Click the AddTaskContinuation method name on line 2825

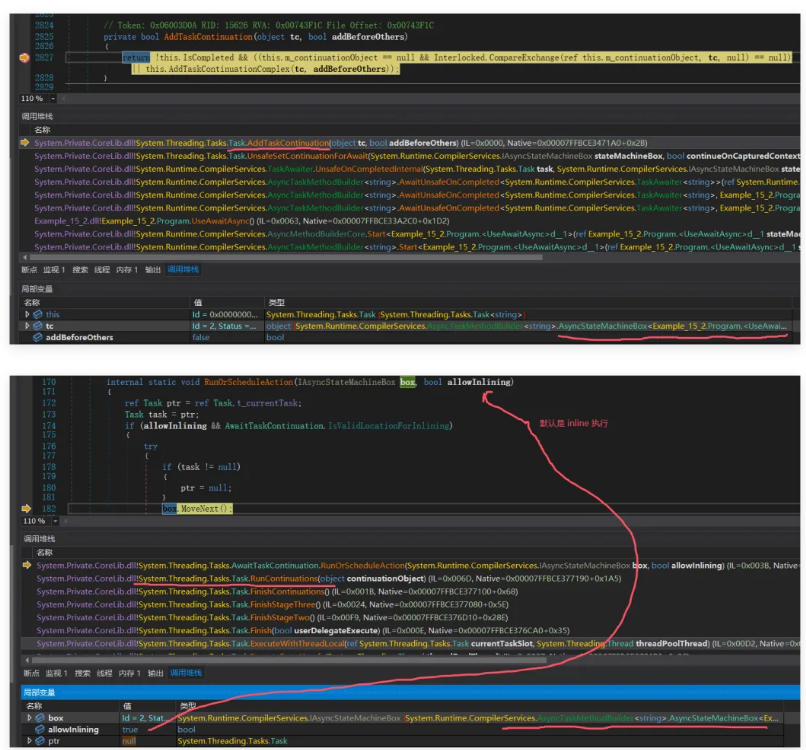click(x=208, y=36)
